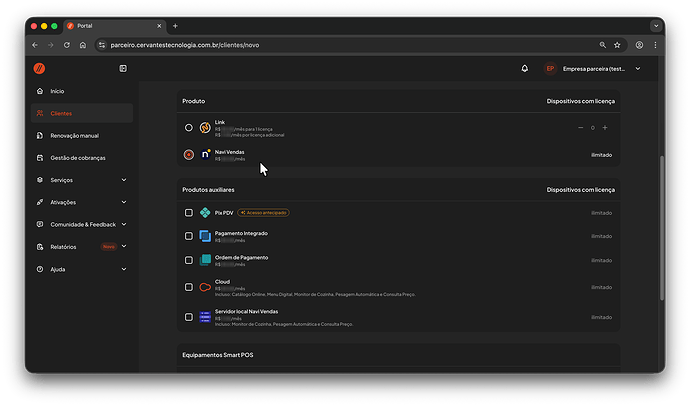Open Renovação manual in the sidebar
Image resolution: width=690 pixels, height=406 pixels.
point(74,135)
